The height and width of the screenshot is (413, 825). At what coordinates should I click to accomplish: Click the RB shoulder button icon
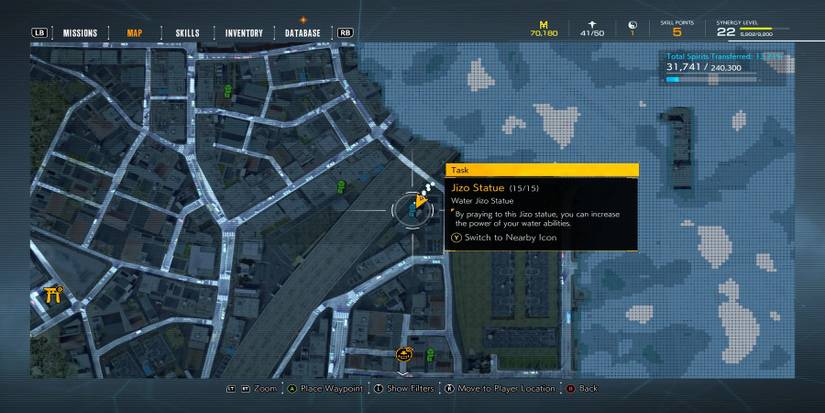(345, 33)
